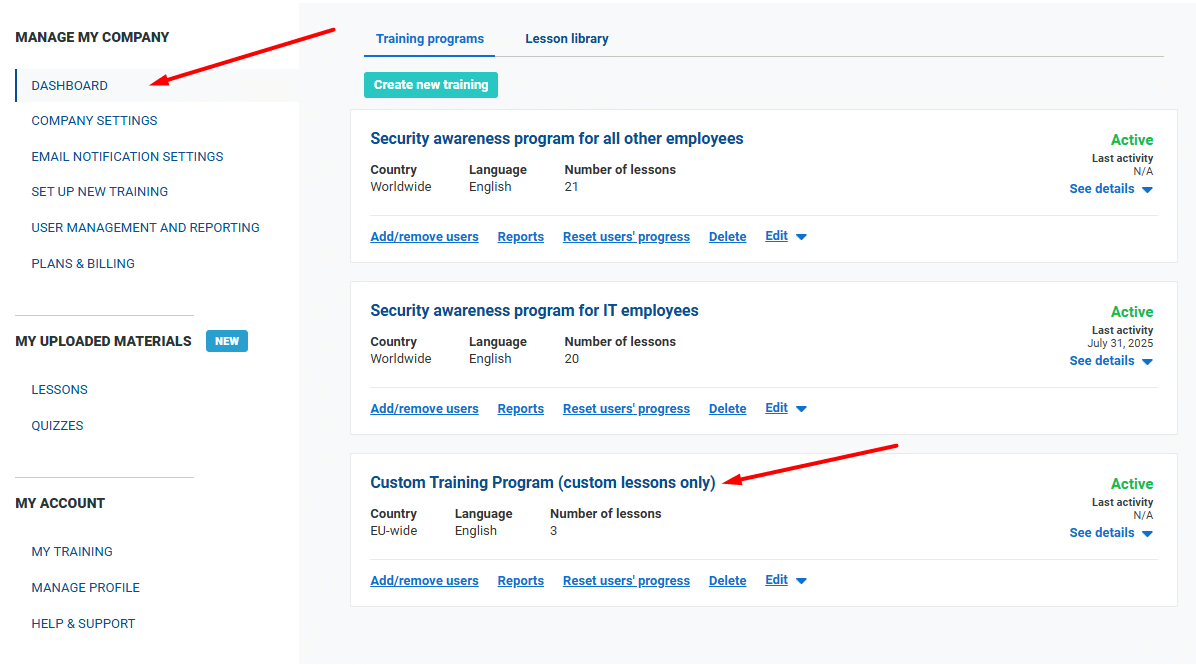The height and width of the screenshot is (665, 1196).
Task: Open Edit dropdown for IT employees program
Action: point(785,409)
